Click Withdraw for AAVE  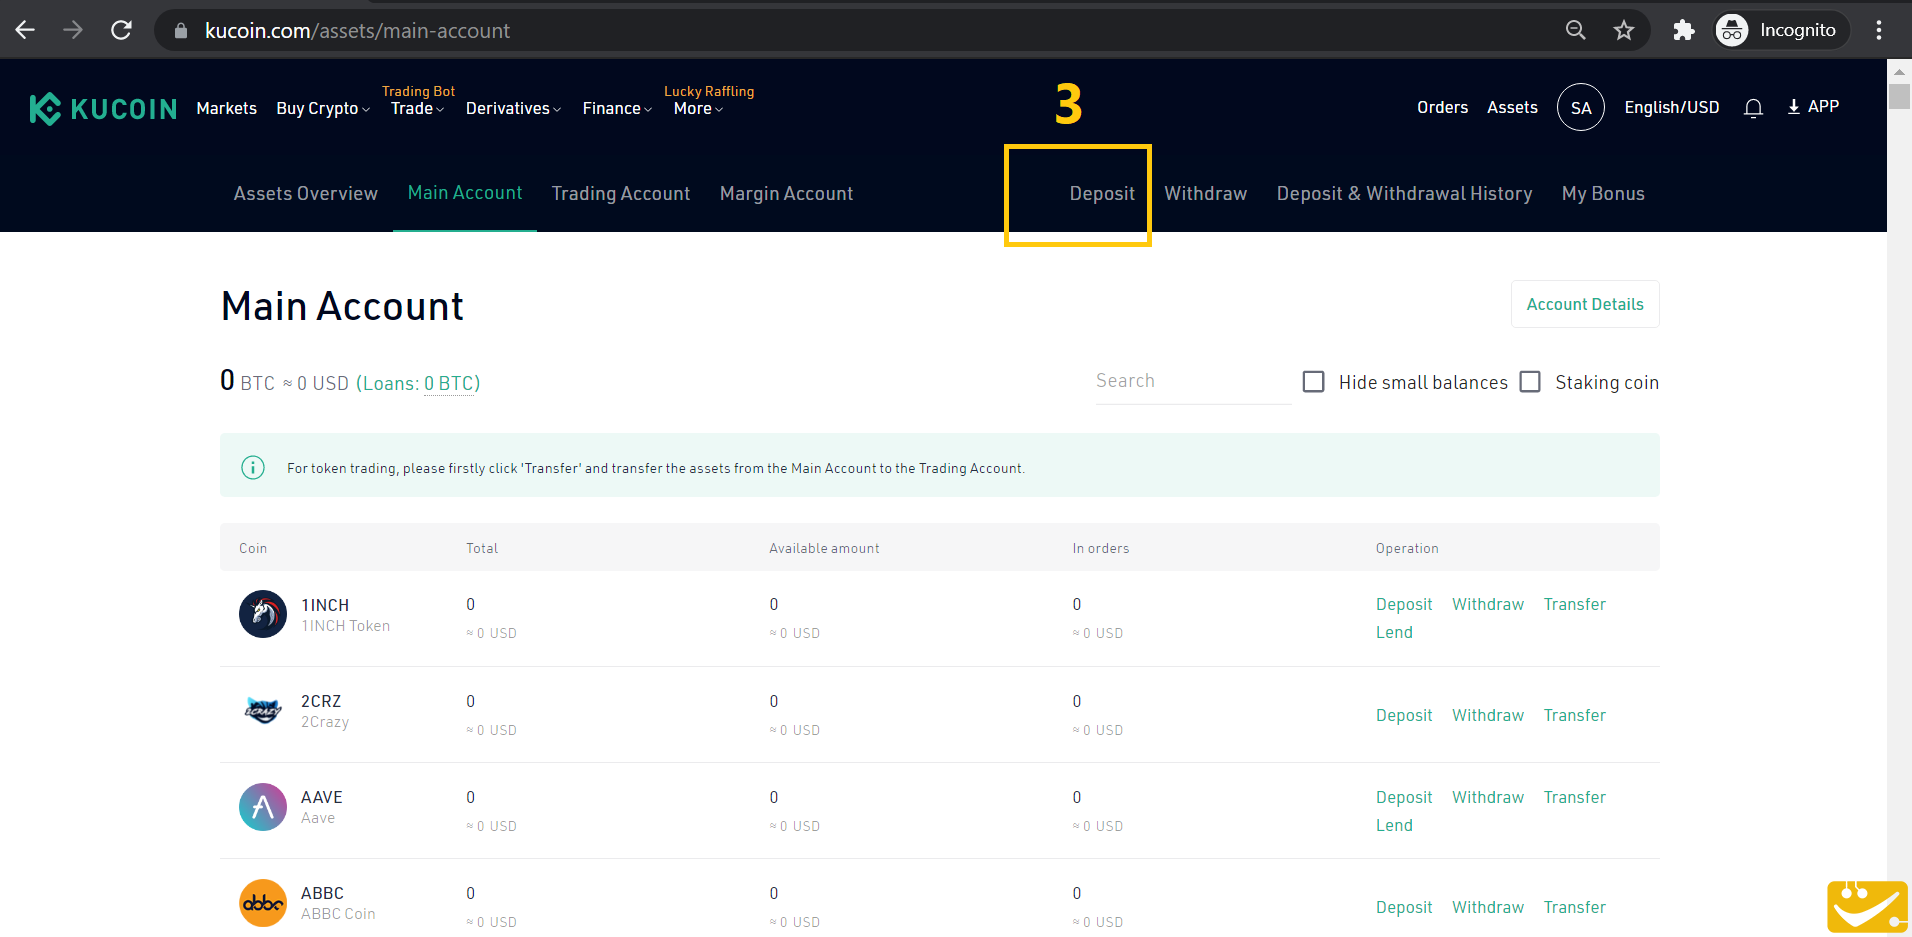[1488, 797]
